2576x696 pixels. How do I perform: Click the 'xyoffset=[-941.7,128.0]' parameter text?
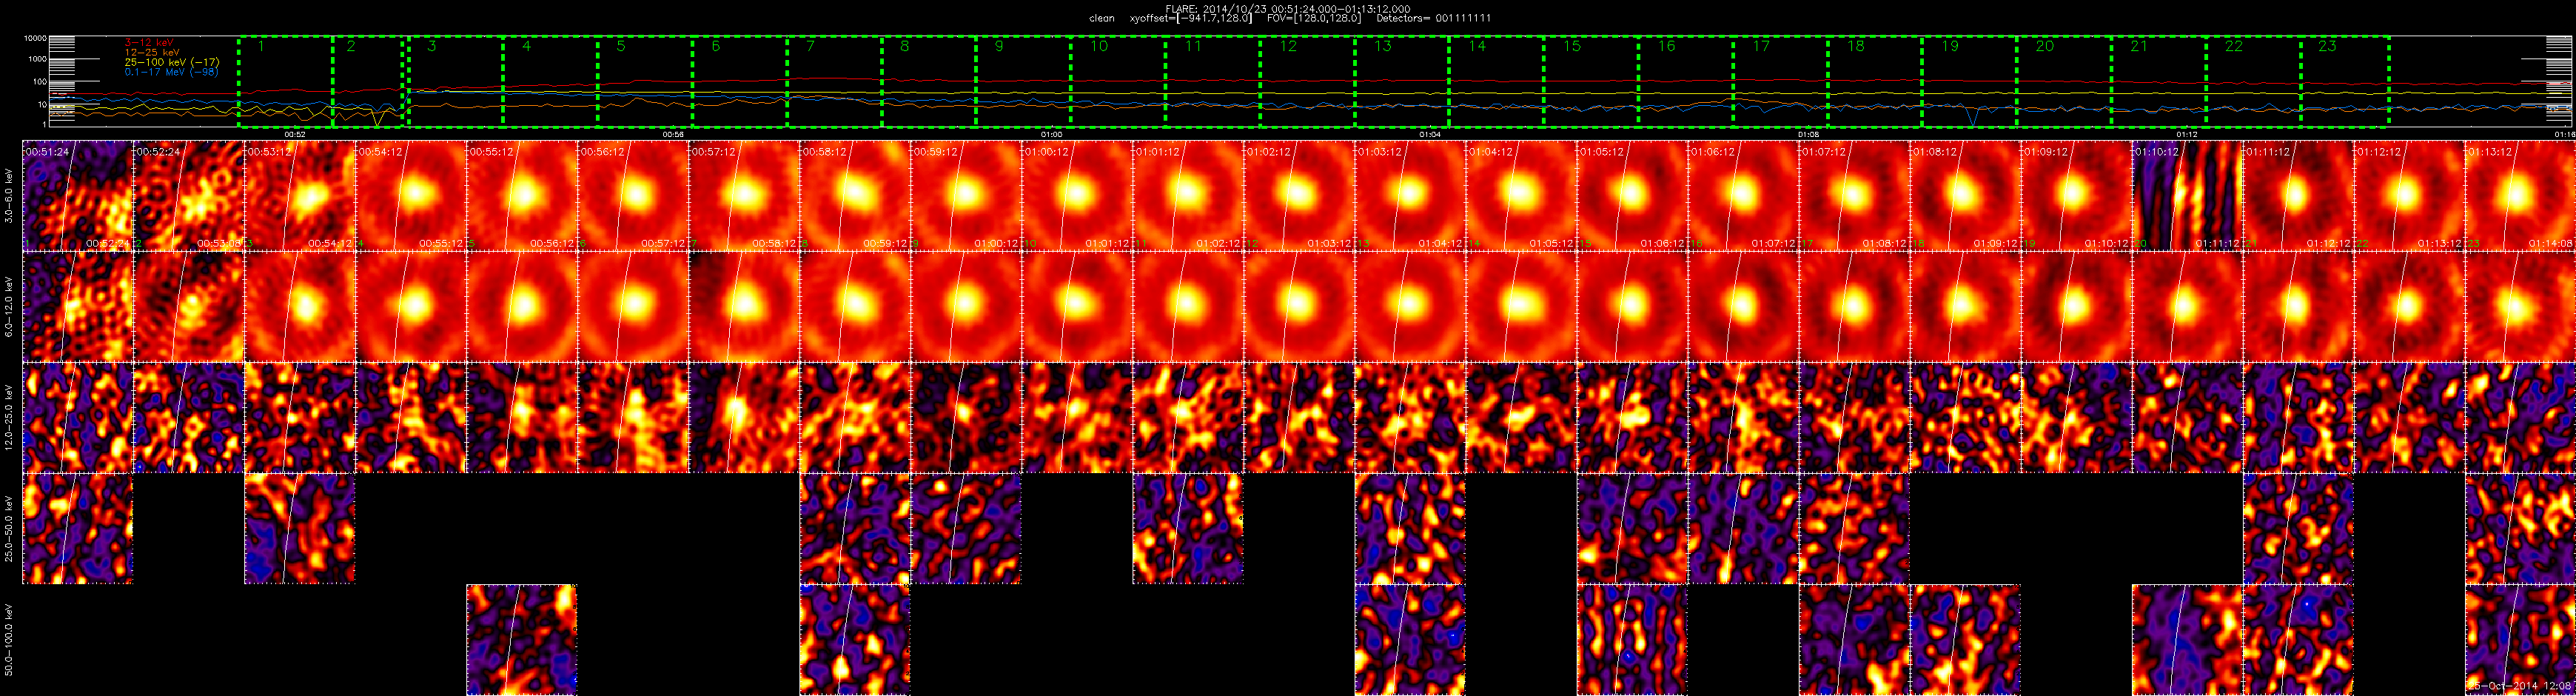[1190, 19]
